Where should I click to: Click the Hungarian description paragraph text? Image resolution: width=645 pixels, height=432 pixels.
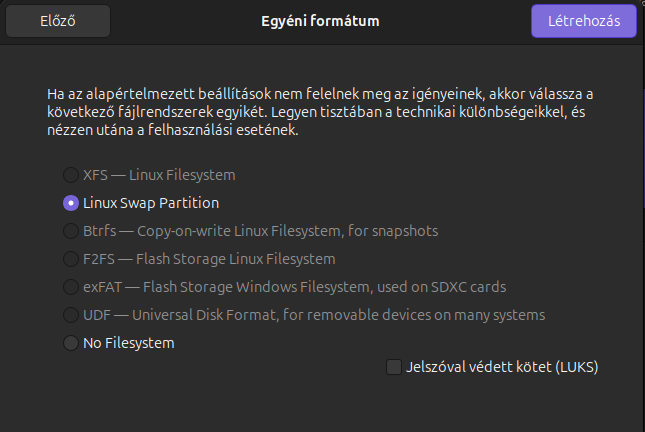pos(322,111)
